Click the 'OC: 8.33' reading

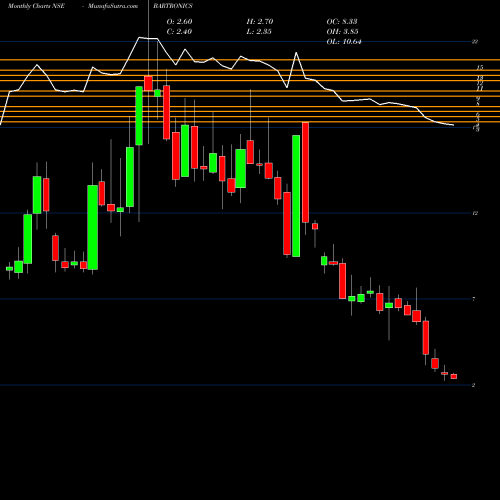pos(342,22)
